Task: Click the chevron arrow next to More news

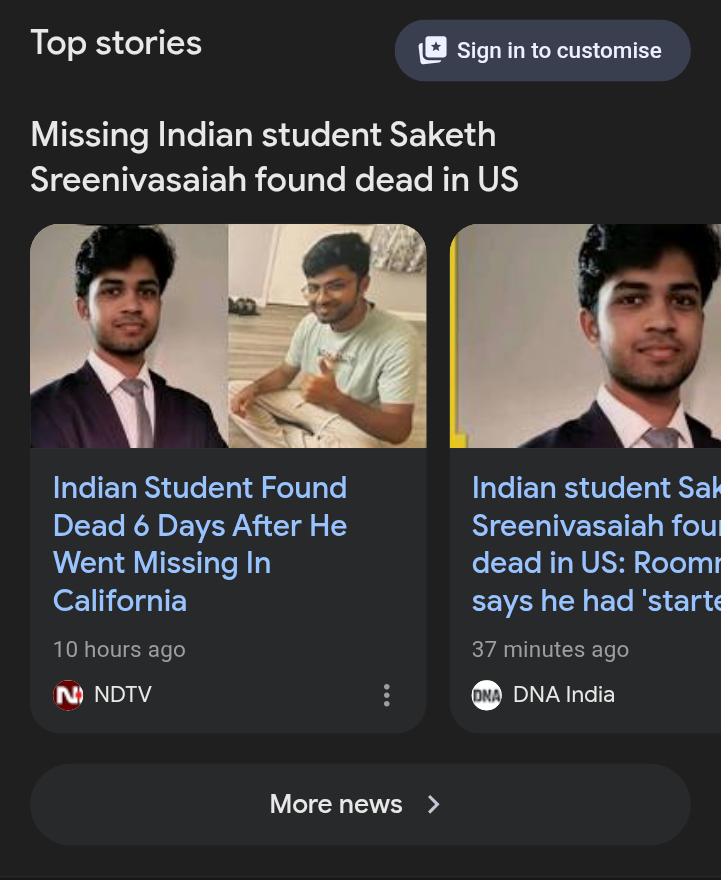Action: pos(433,804)
